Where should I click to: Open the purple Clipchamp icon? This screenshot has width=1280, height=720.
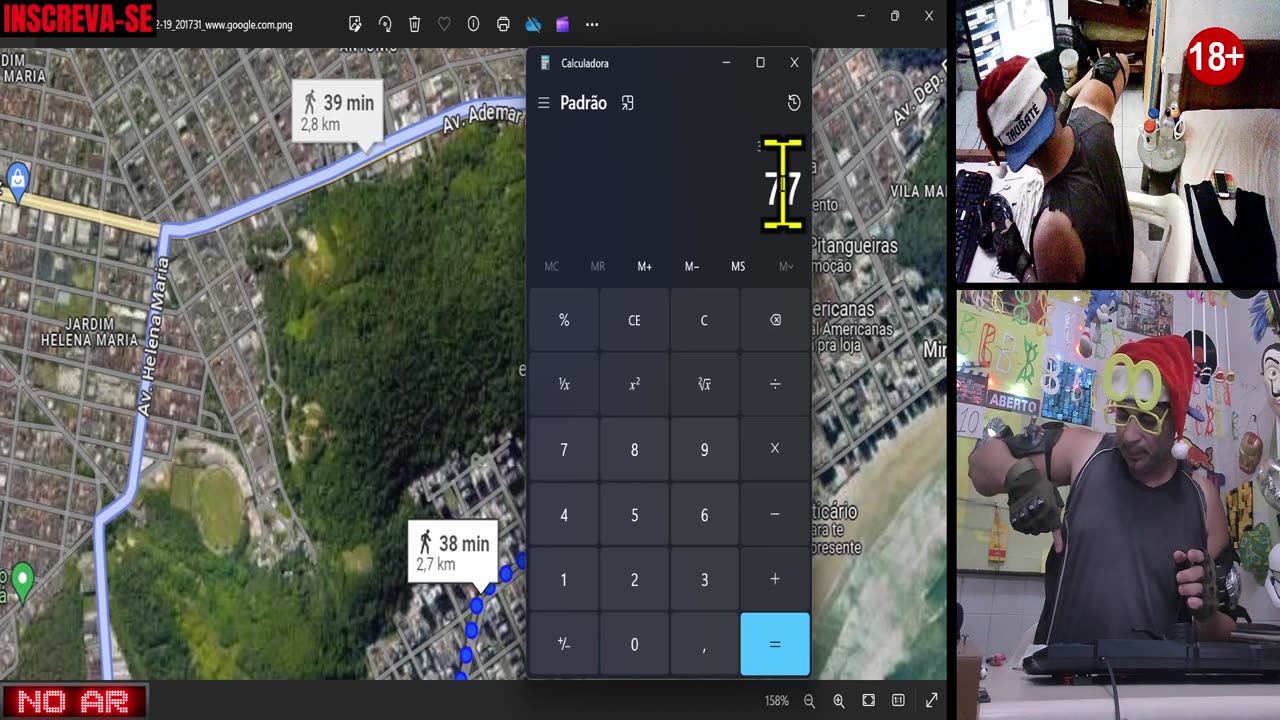562,24
